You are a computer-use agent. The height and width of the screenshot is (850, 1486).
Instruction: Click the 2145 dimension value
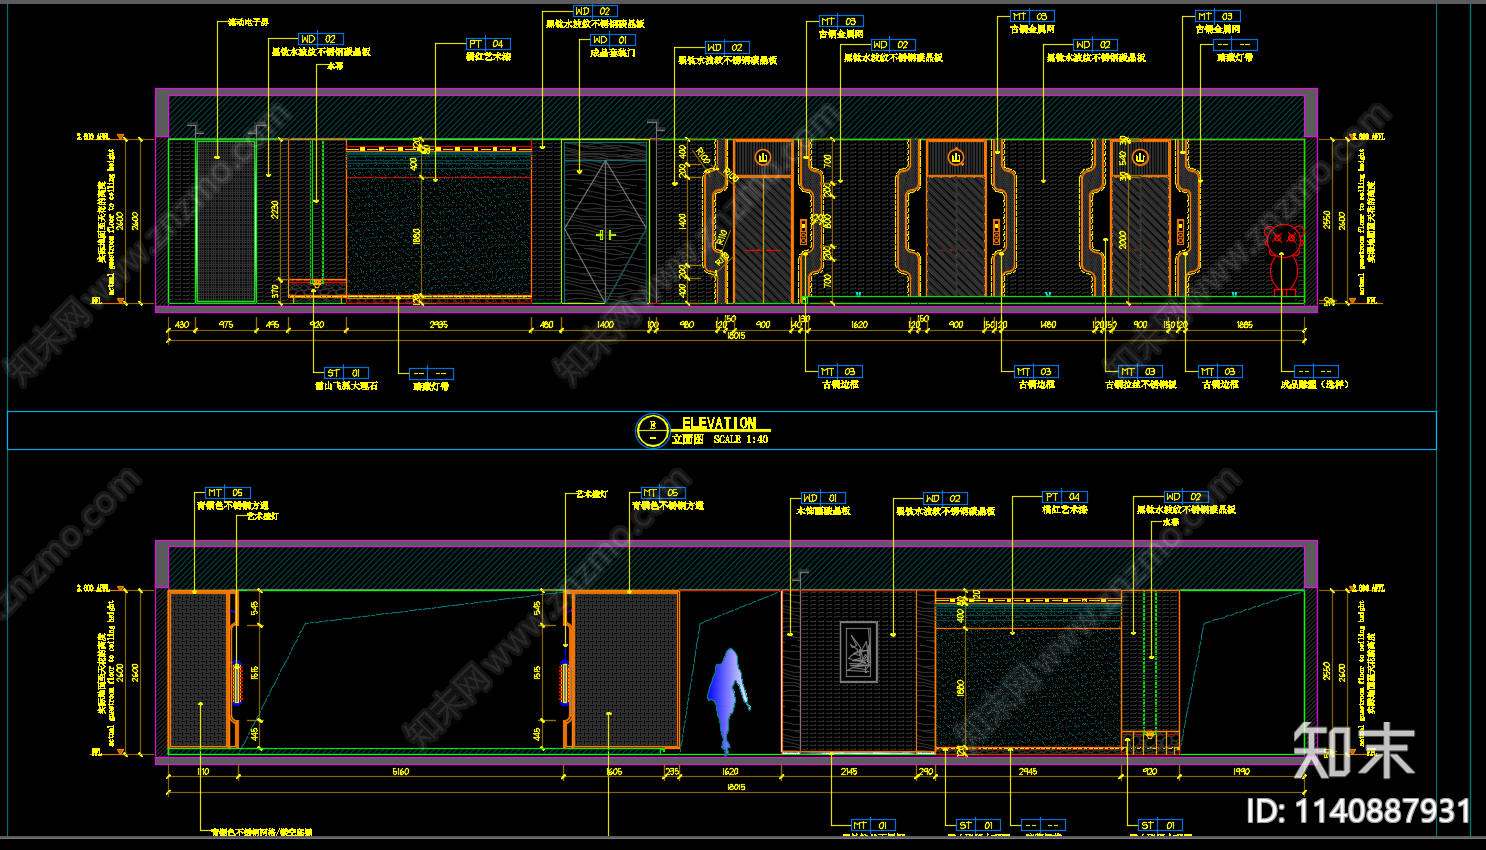coord(849,771)
